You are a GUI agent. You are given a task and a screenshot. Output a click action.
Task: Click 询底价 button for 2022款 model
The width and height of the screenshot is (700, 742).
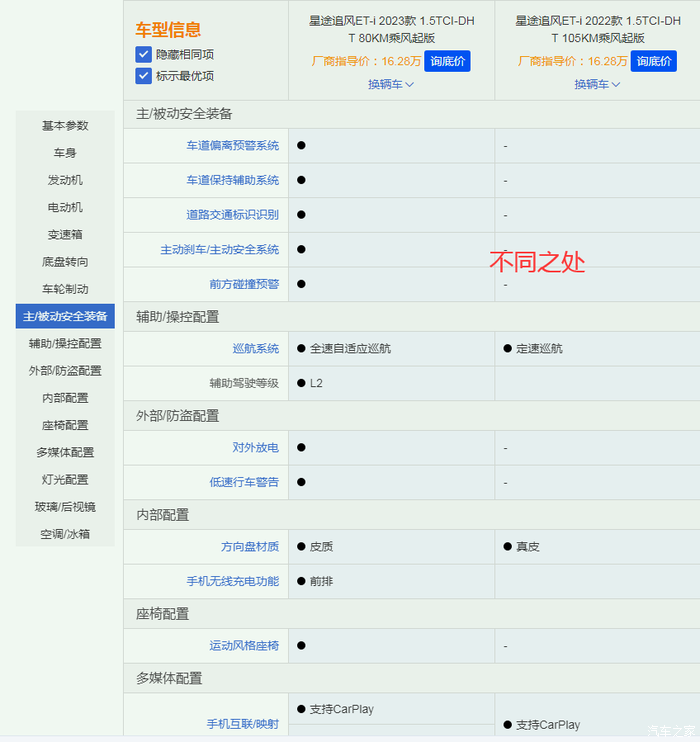[x=653, y=61]
